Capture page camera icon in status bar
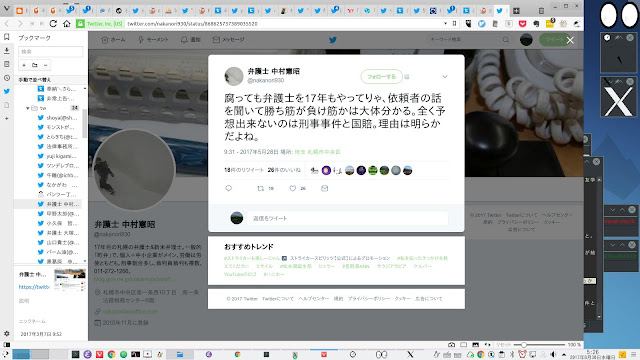 tap(451, 345)
